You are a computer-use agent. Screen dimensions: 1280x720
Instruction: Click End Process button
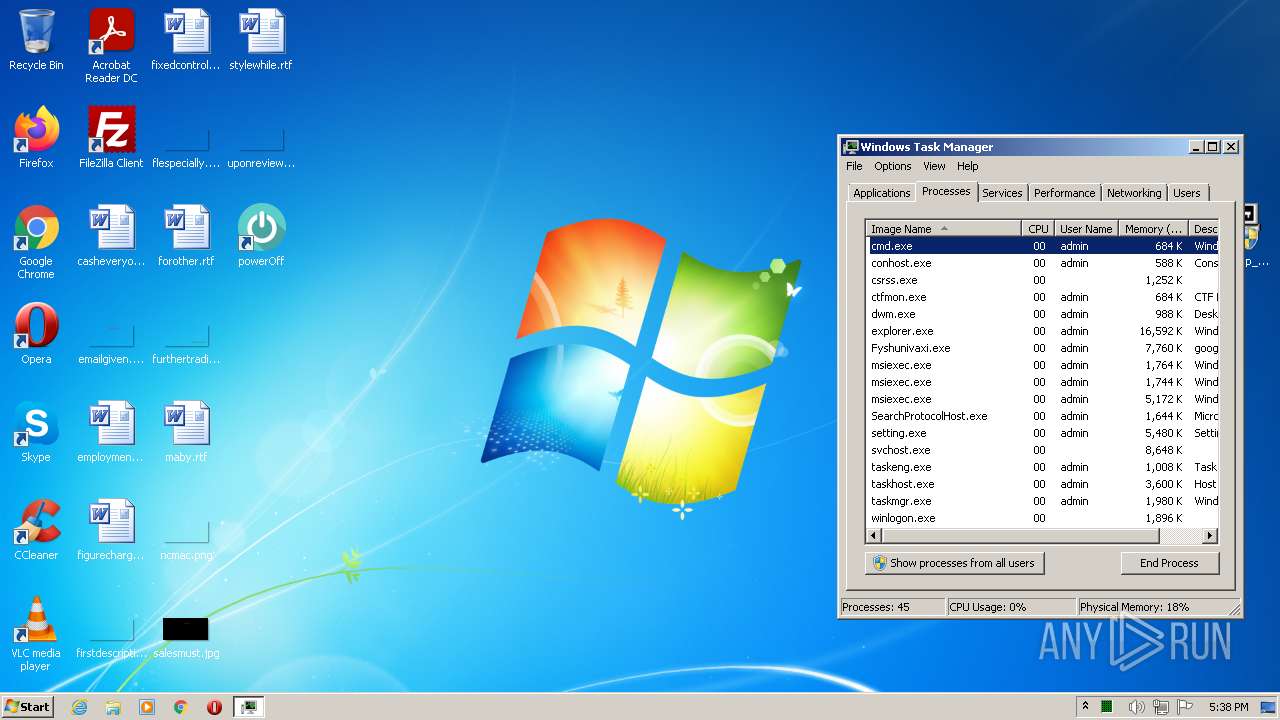pyautogui.click(x=1169, y=563)
